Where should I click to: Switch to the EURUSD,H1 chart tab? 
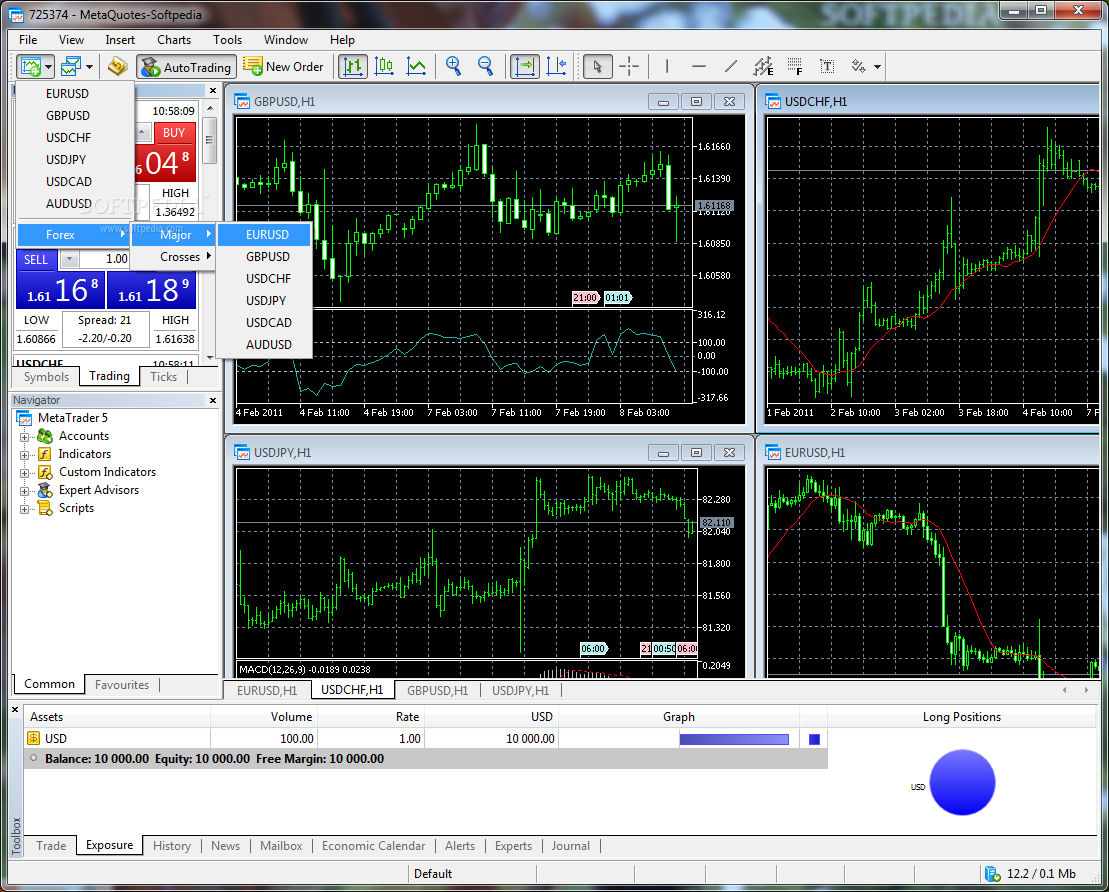pyautogui.click(x=267, y=690)
